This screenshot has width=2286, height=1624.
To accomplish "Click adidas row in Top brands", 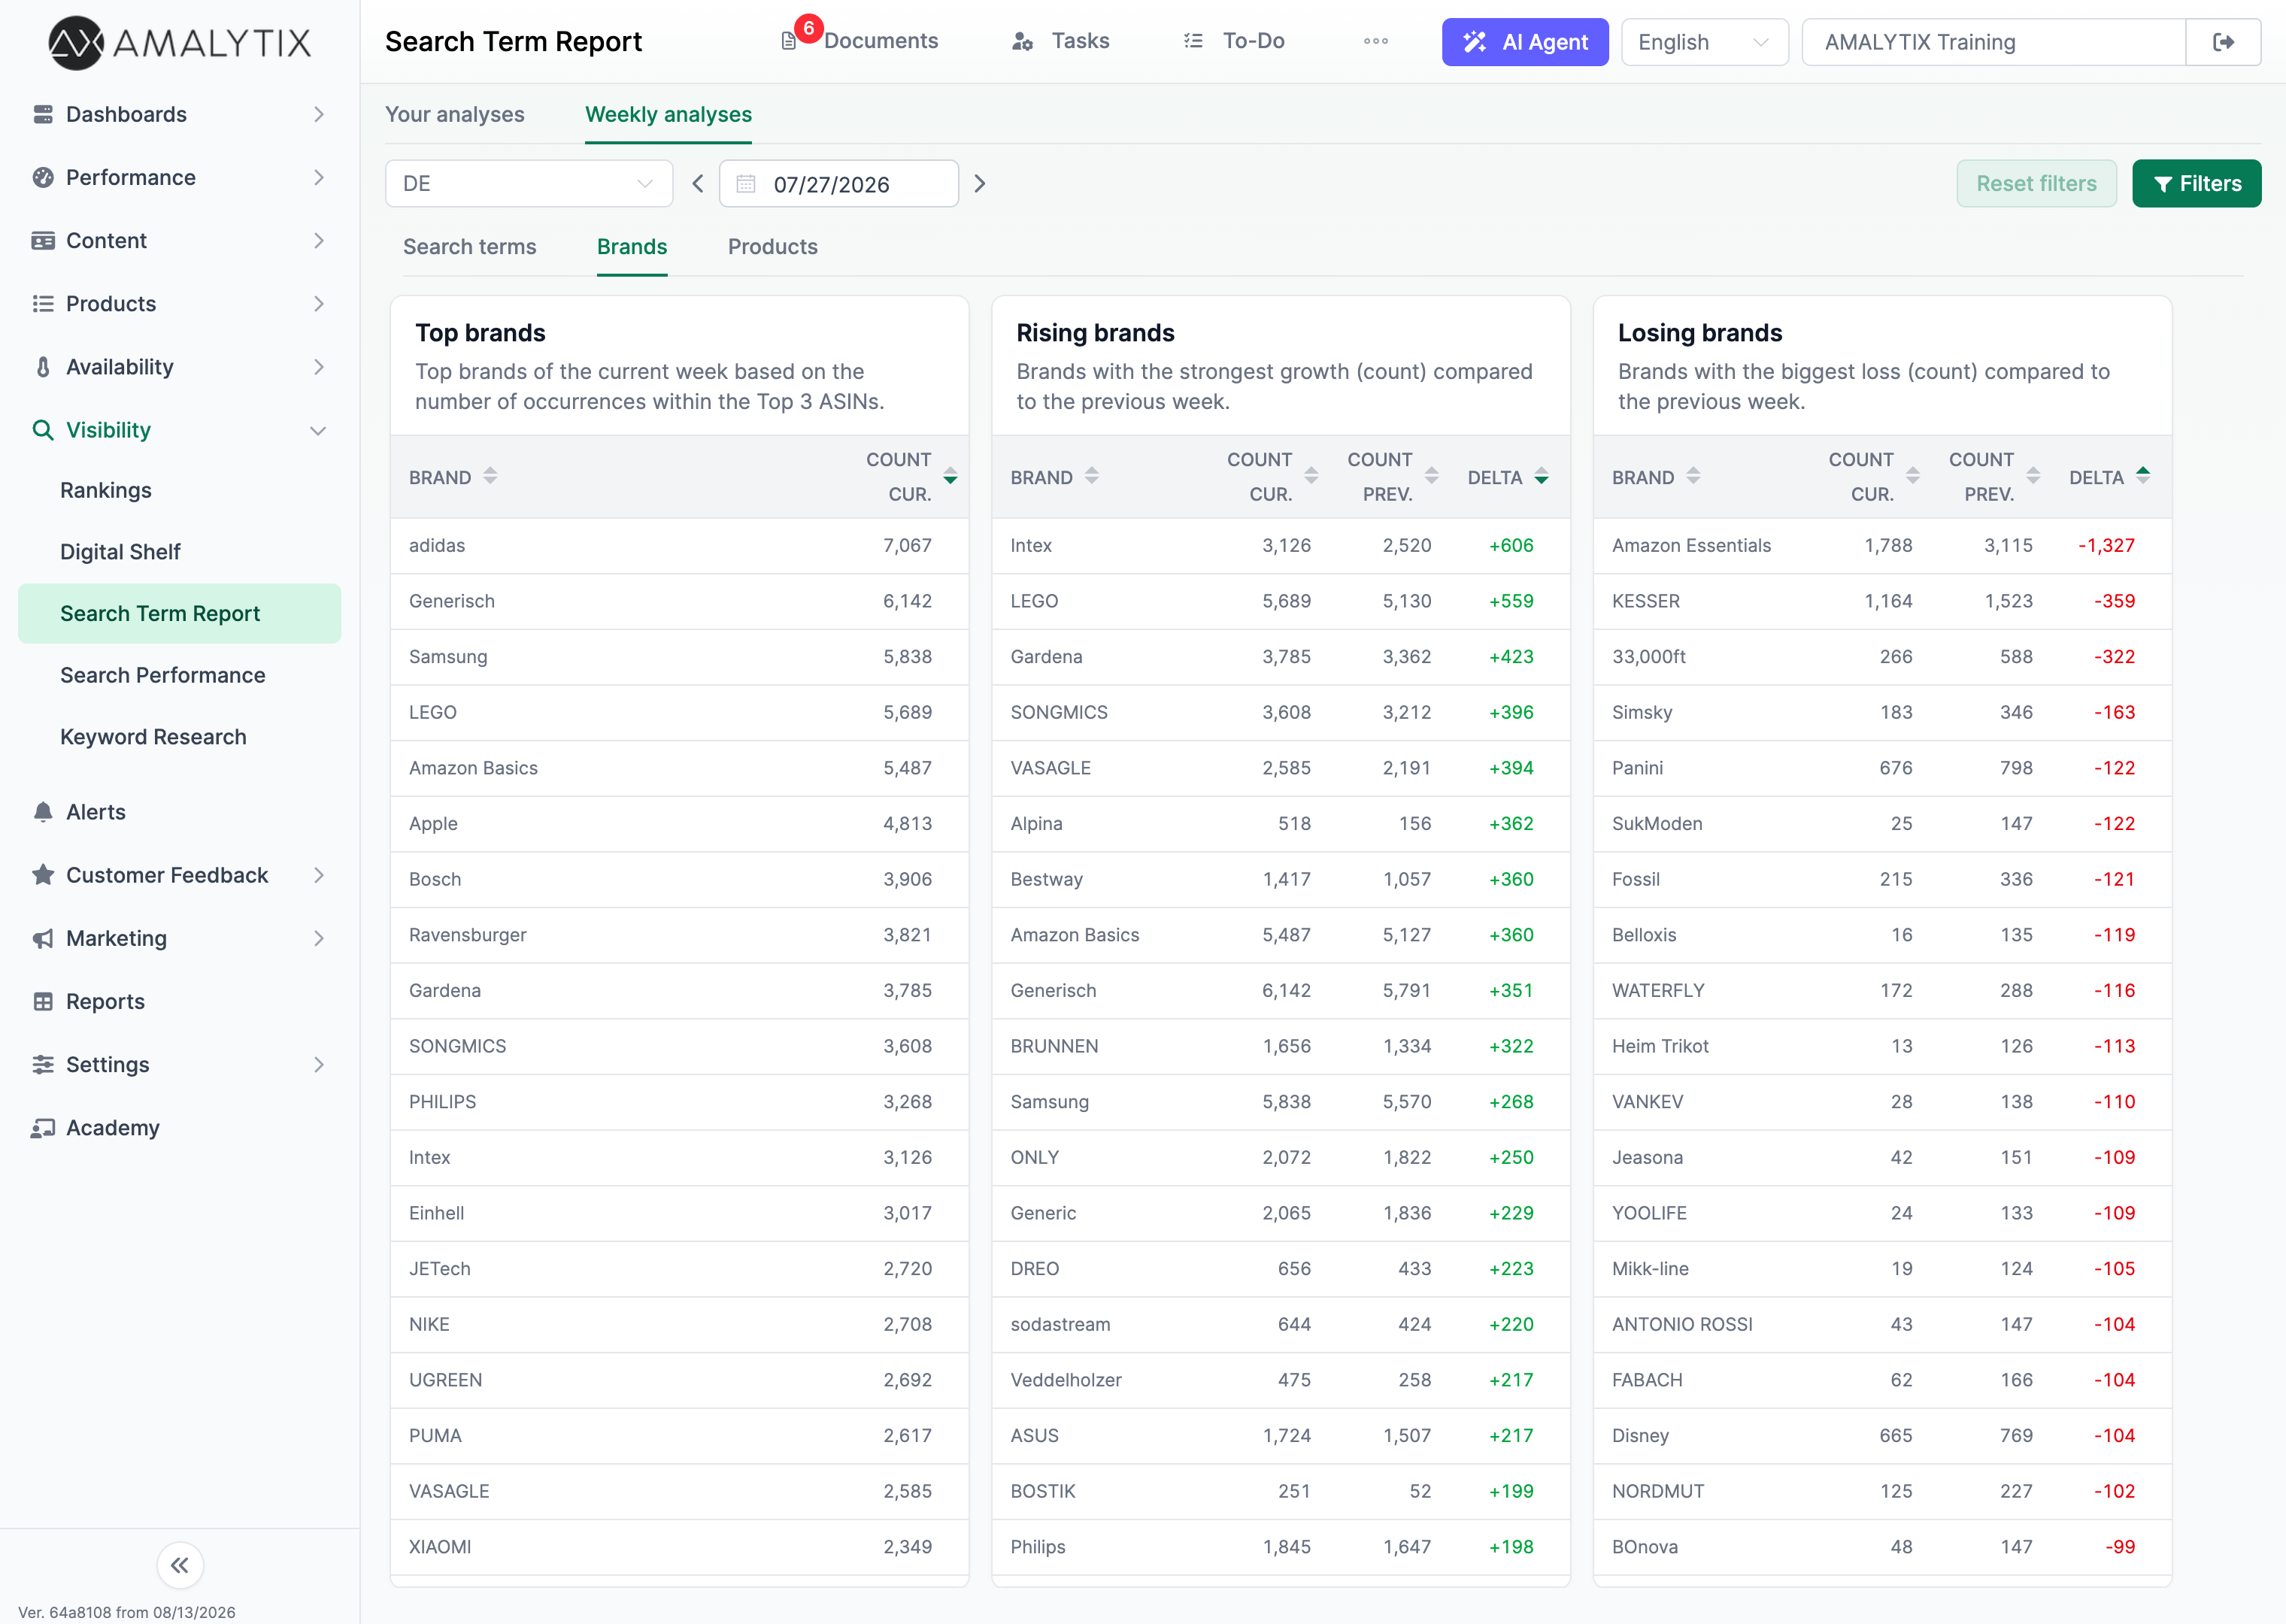I will [x=679, y=545].
